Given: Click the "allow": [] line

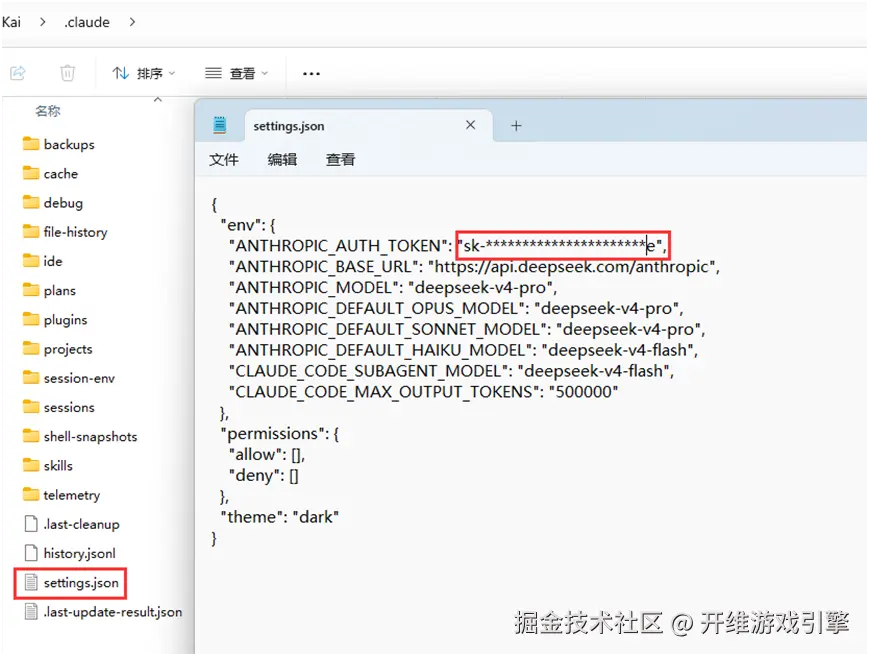Looking at the screenshot, I should point(267,455).
